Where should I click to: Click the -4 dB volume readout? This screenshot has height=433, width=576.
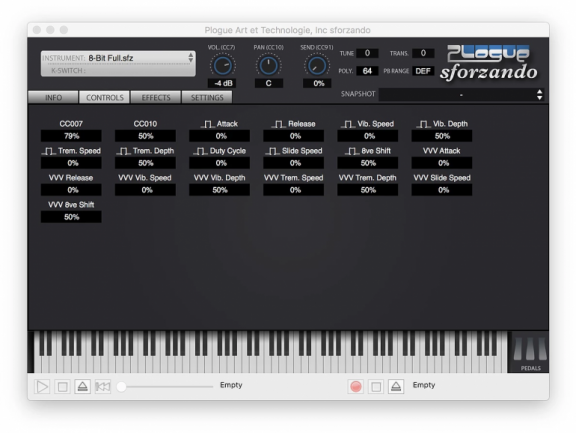point(223,83)
